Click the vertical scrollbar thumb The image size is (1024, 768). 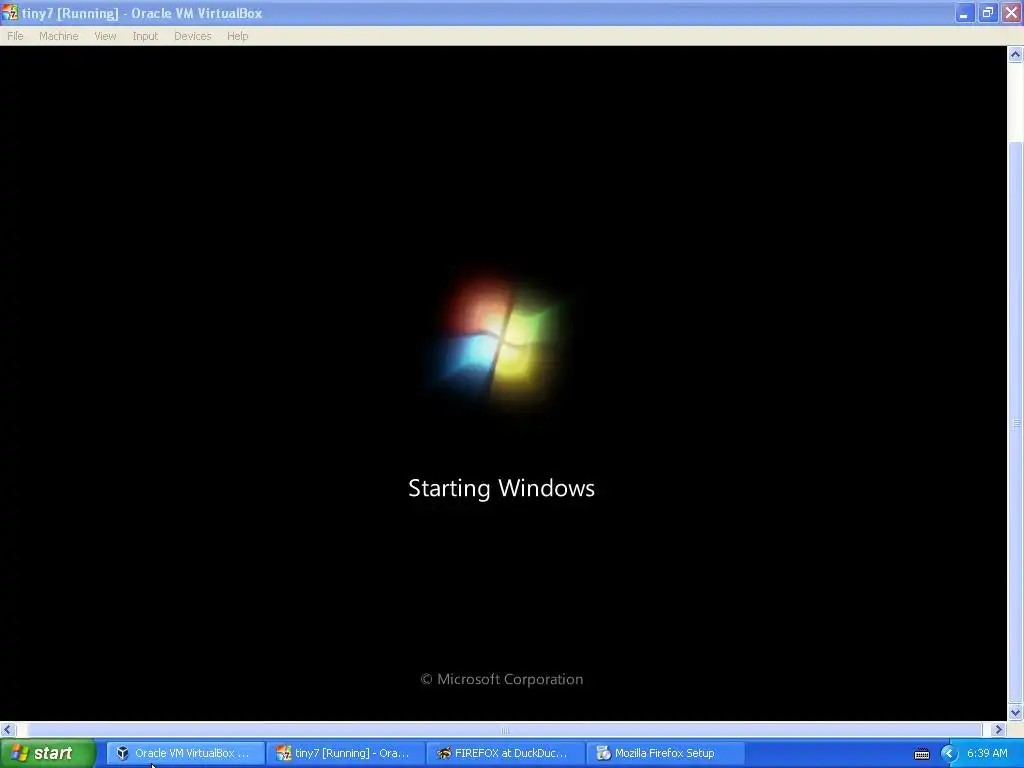1015,423
